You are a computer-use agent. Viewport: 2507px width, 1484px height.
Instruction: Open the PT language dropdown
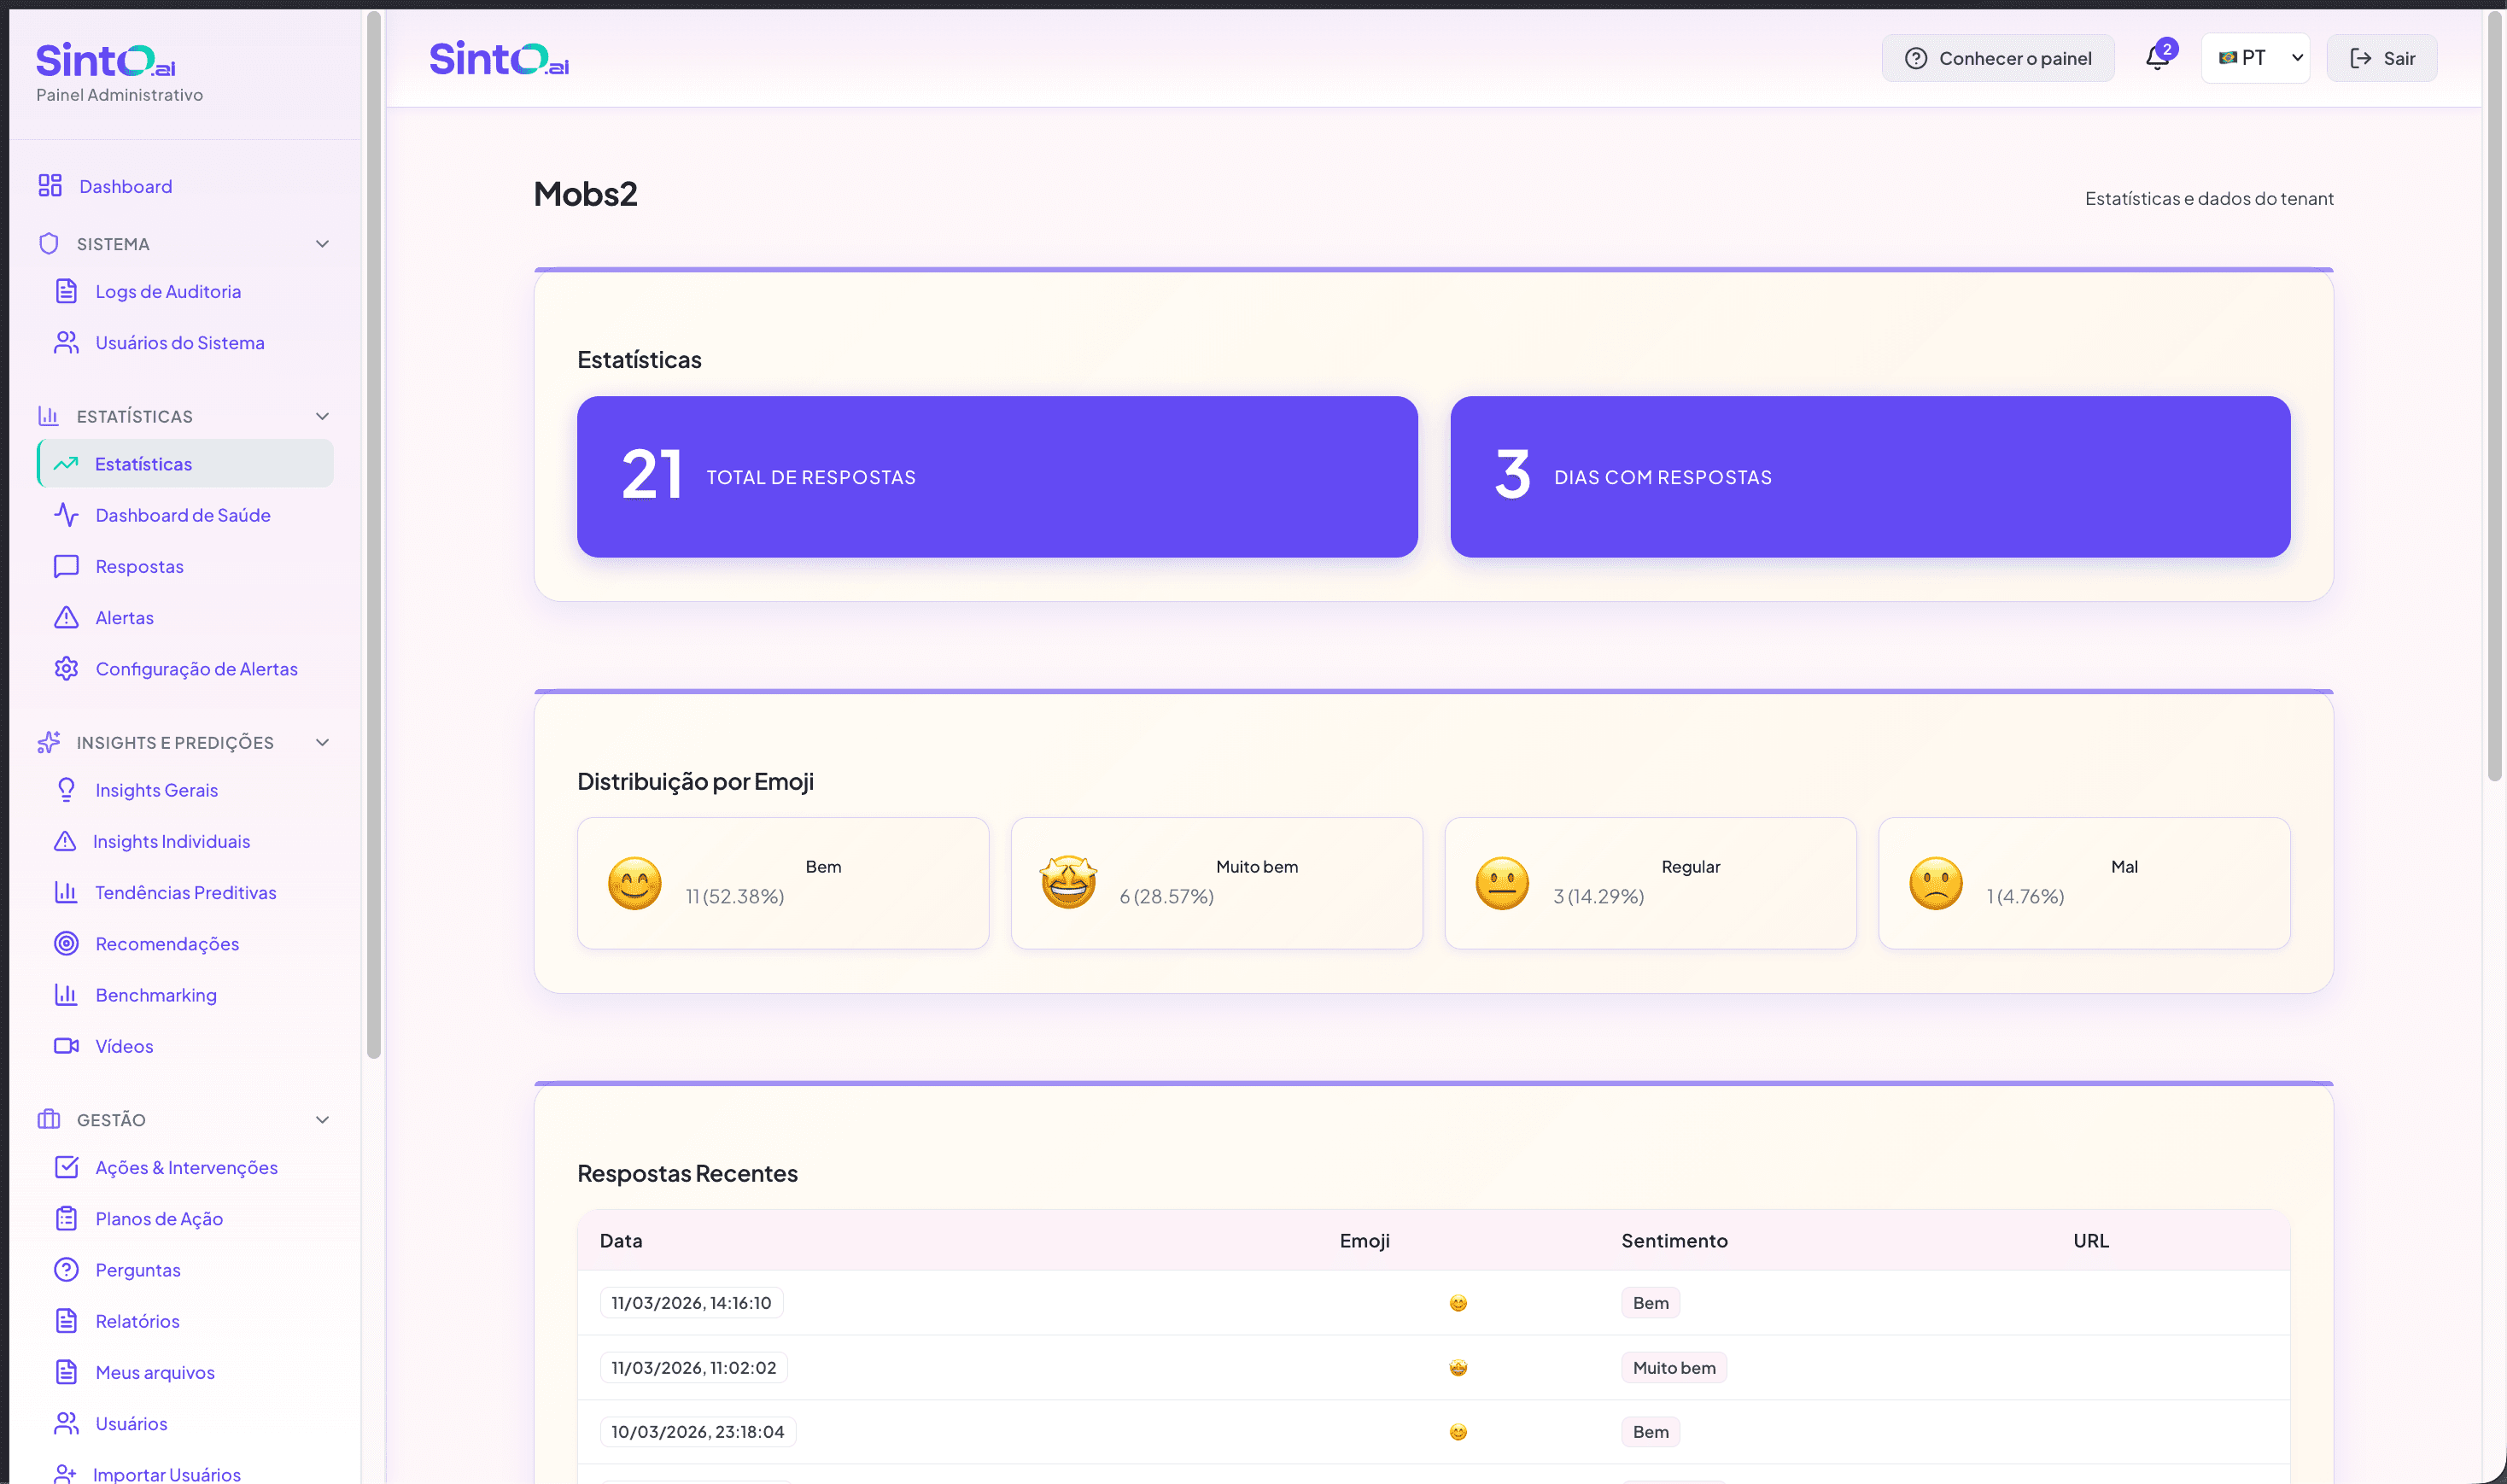tap(2254, 58)
